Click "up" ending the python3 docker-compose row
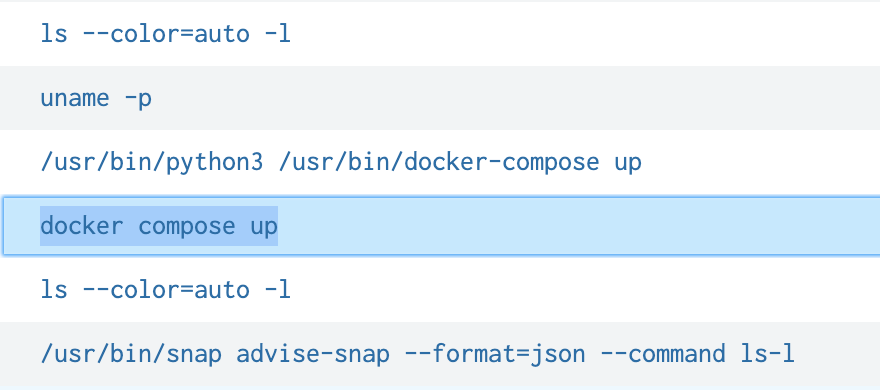Screen dimensions: 880x390 click(x=627, y=163)
